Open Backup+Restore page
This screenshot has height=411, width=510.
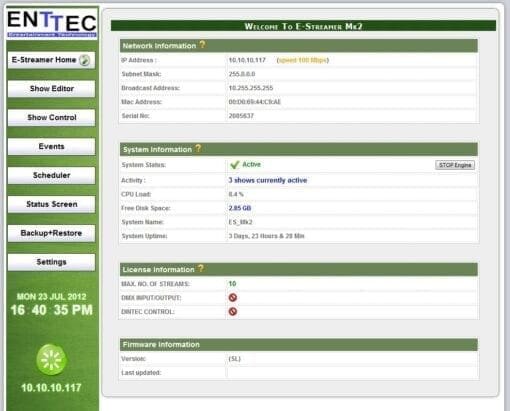(51, 233)
